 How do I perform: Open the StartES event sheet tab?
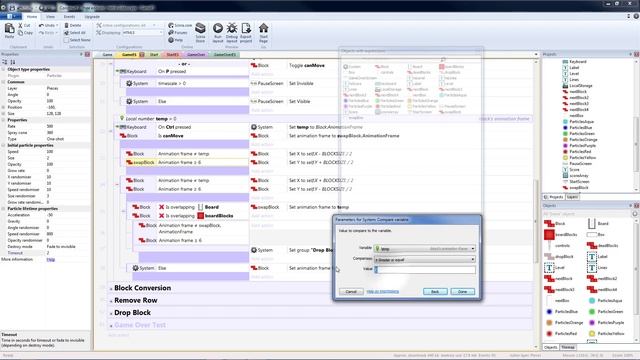(x=172, y=55)
